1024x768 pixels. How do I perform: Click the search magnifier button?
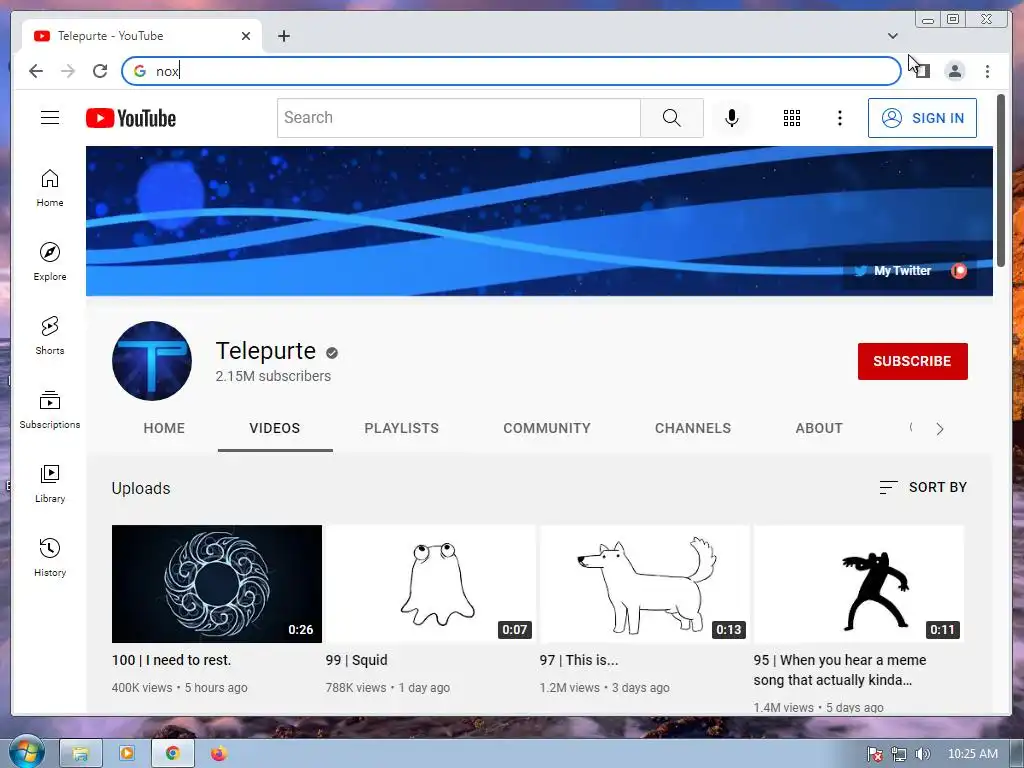pyautogui.click(x=671, y=118)
